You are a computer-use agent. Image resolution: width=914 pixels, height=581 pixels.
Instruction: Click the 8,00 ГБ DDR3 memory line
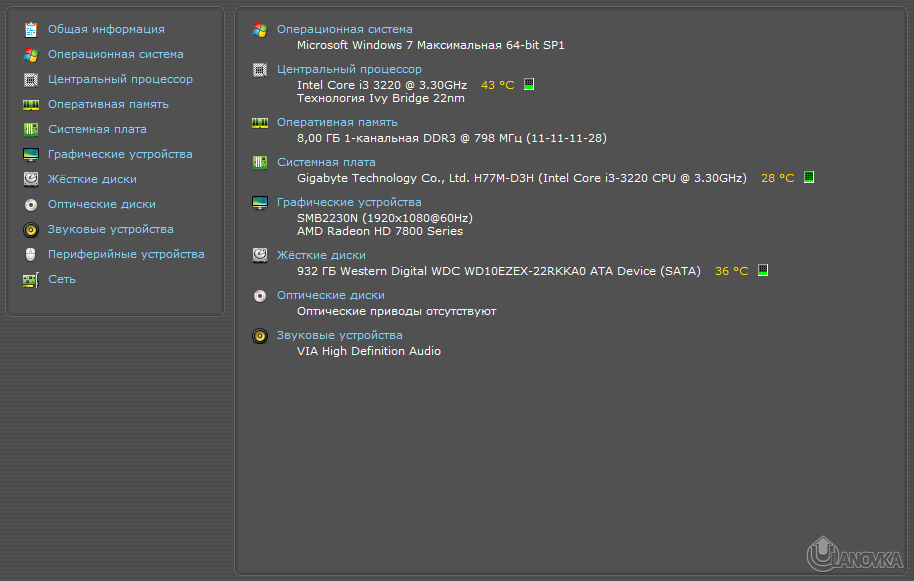coord(452,138)
